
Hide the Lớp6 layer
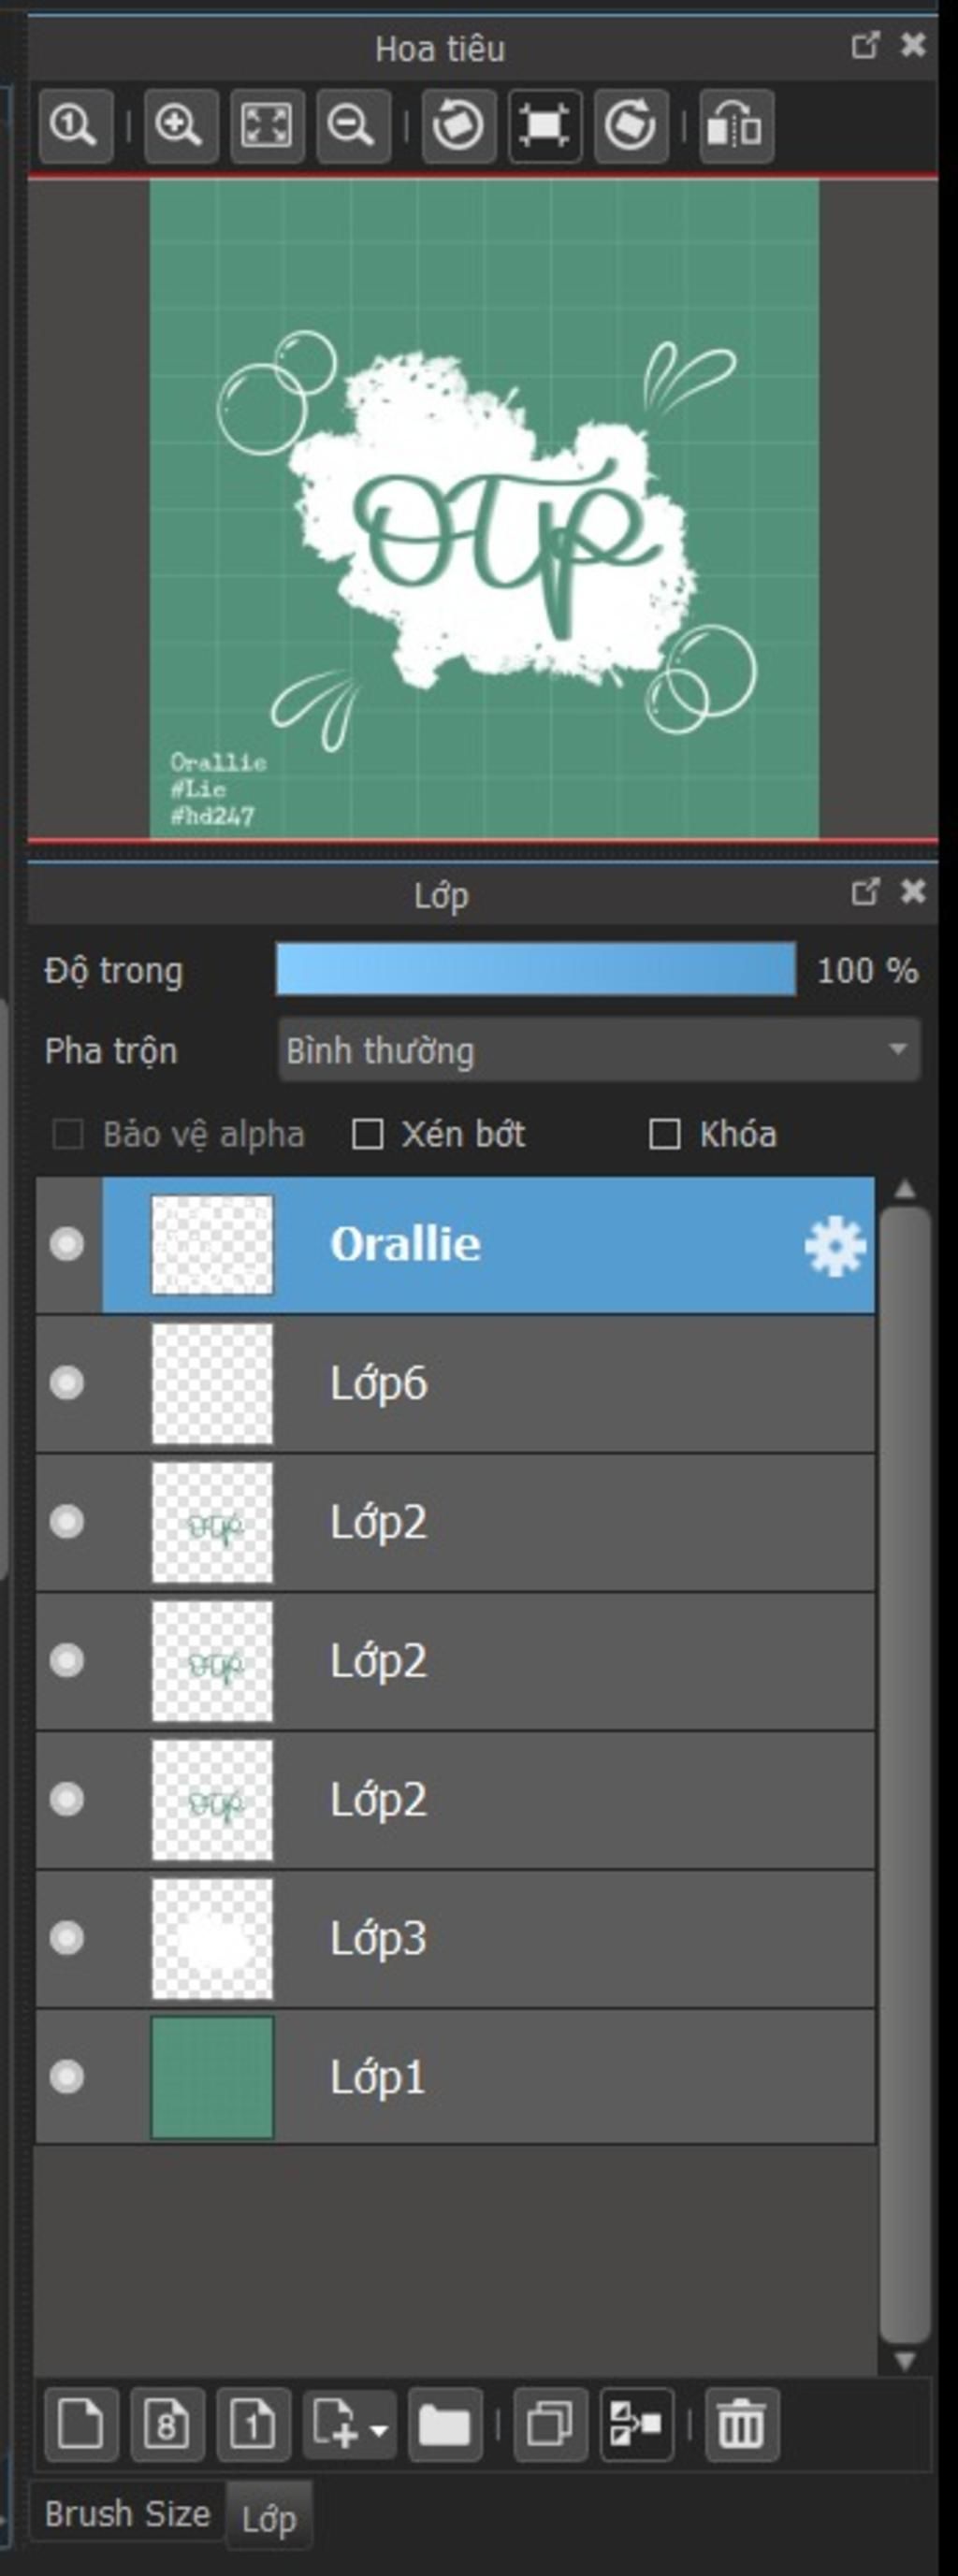[67, 1383]
